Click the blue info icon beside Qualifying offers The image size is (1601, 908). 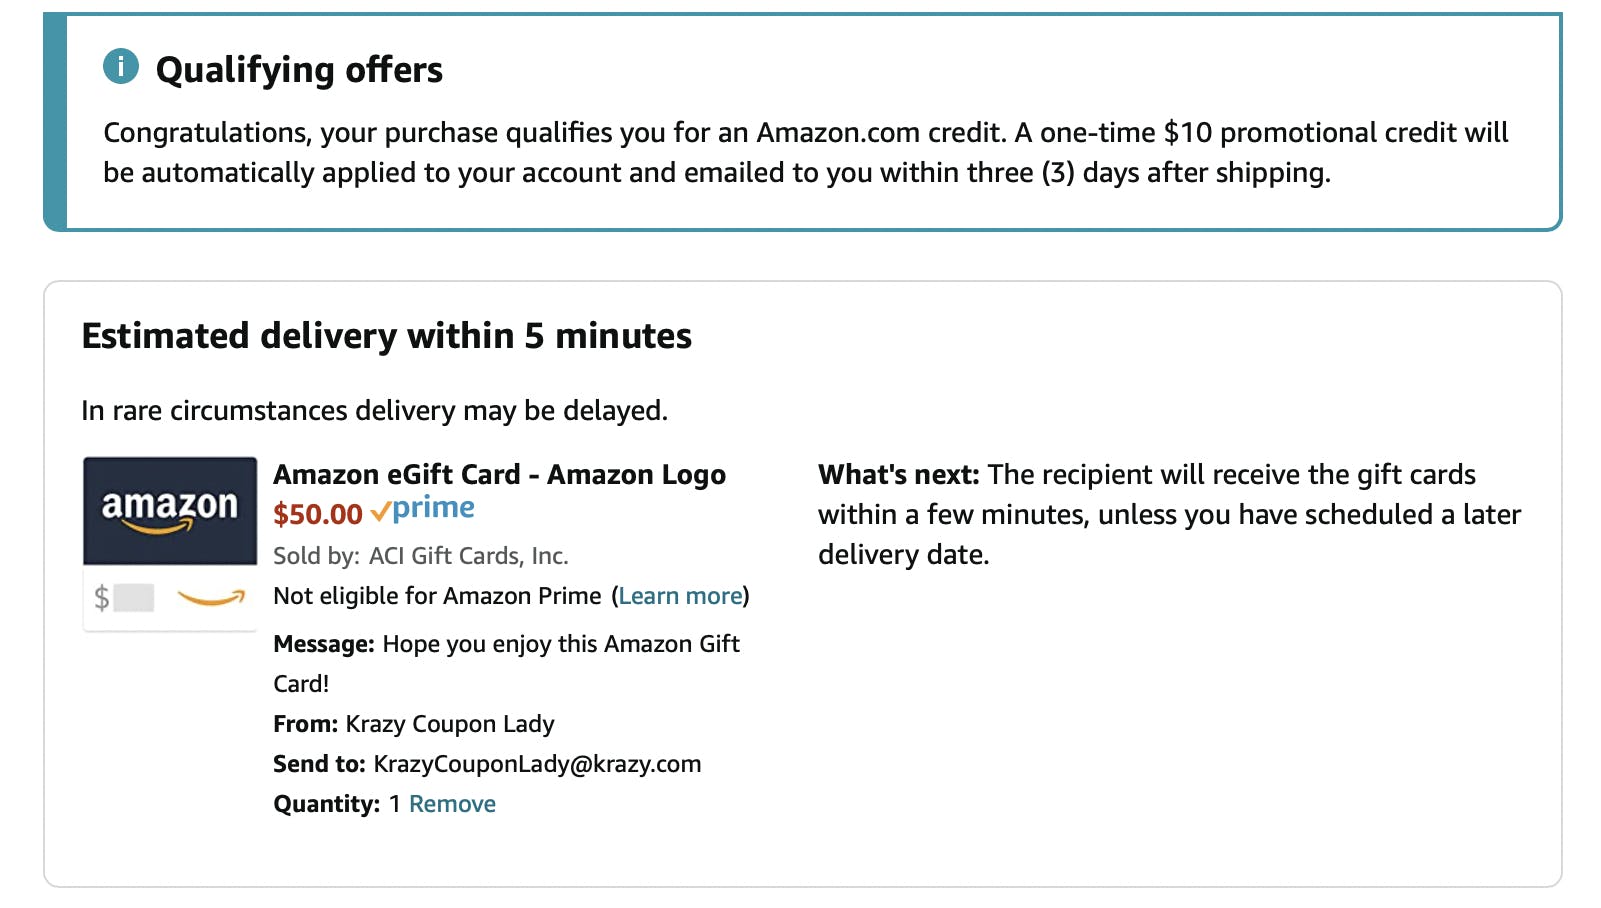pos(121,67)
